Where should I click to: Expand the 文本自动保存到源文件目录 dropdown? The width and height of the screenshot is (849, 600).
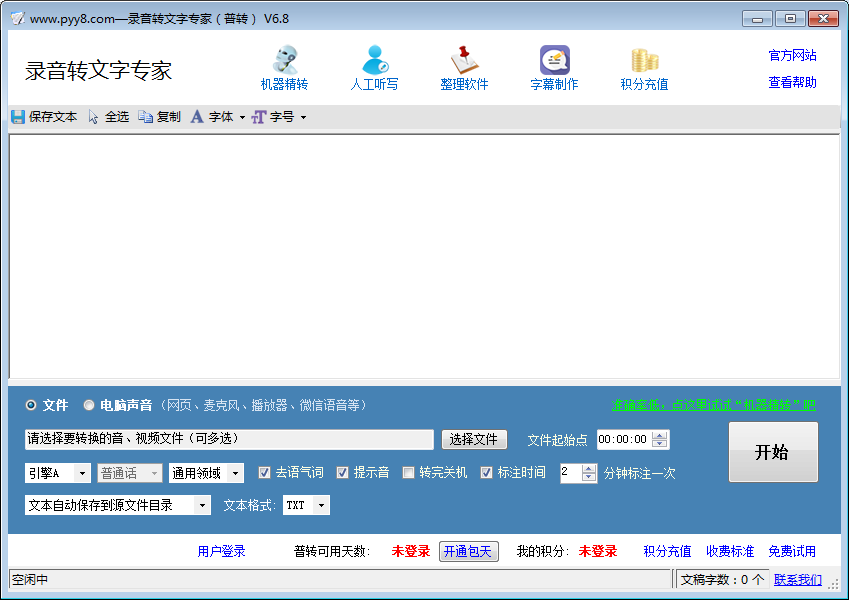[202, 505]
